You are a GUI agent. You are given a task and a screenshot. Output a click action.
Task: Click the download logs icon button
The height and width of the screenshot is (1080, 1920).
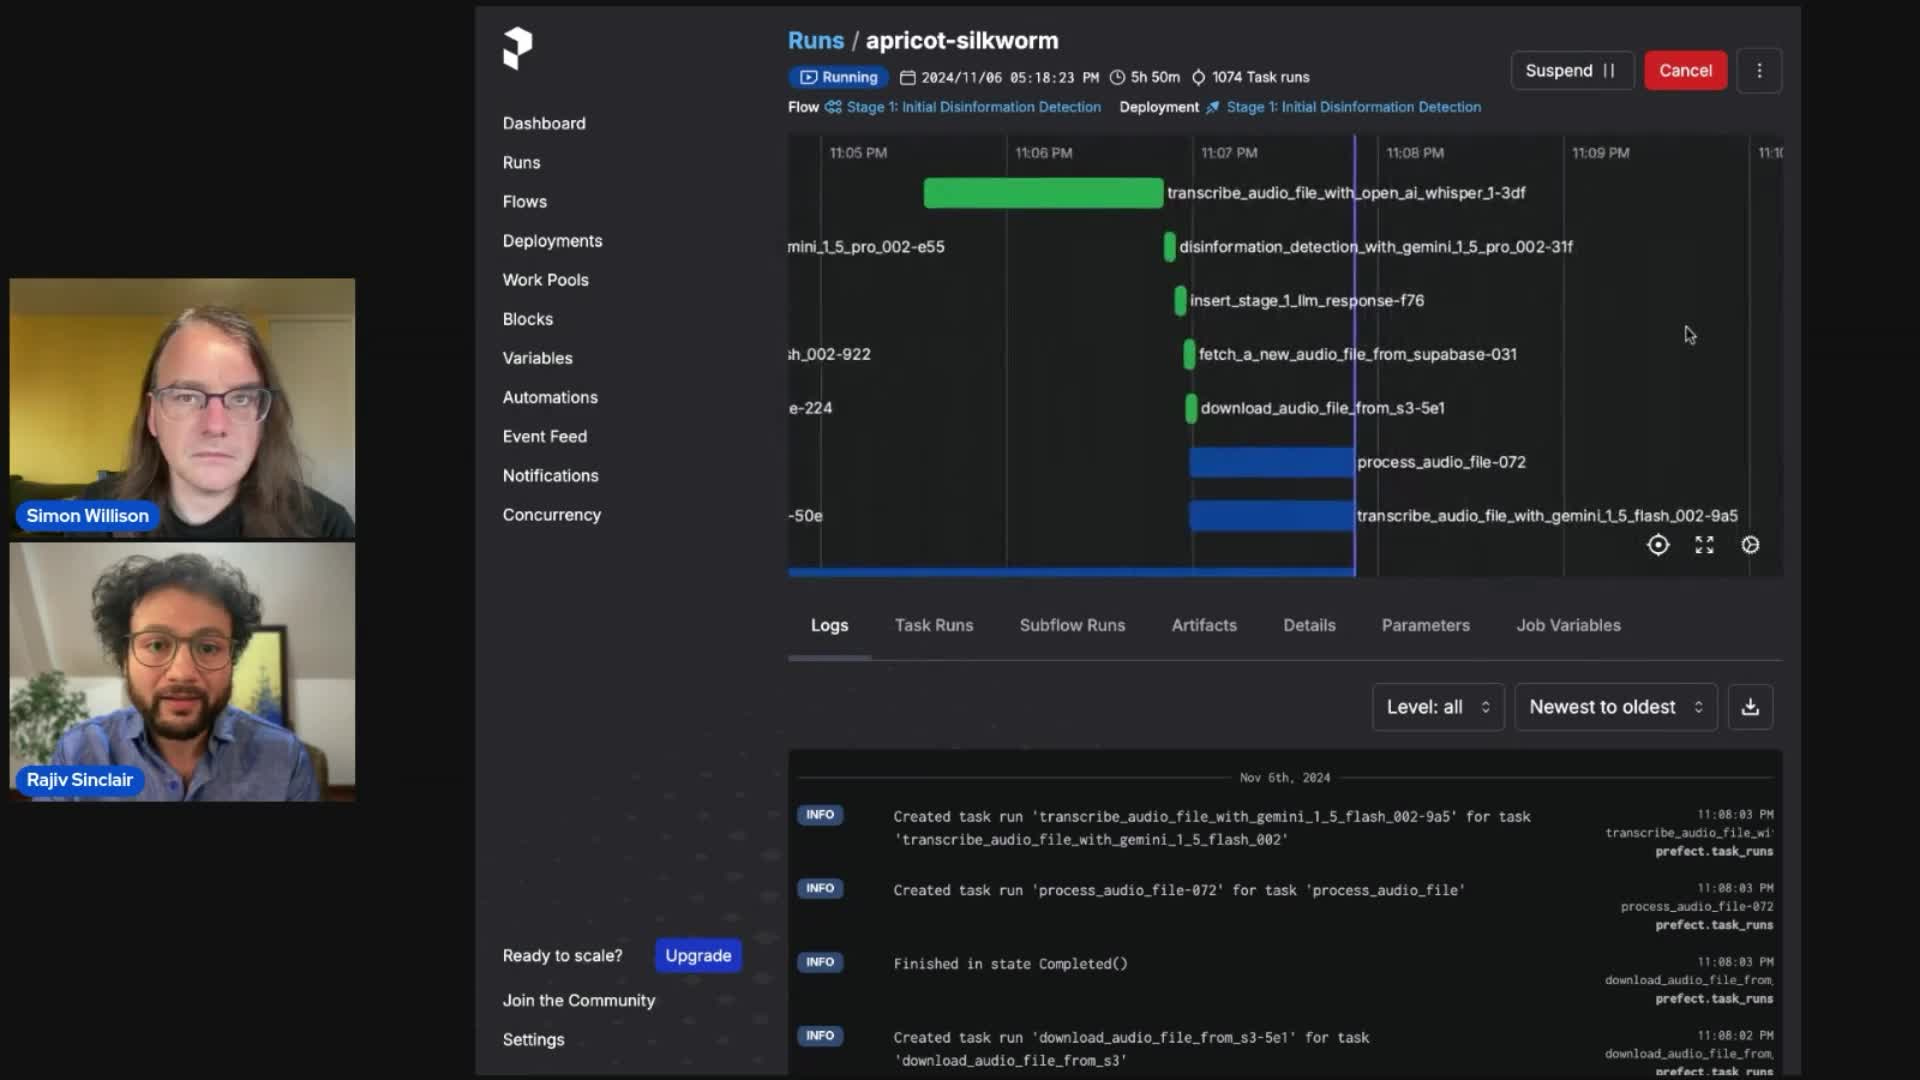coord(1750,707)
